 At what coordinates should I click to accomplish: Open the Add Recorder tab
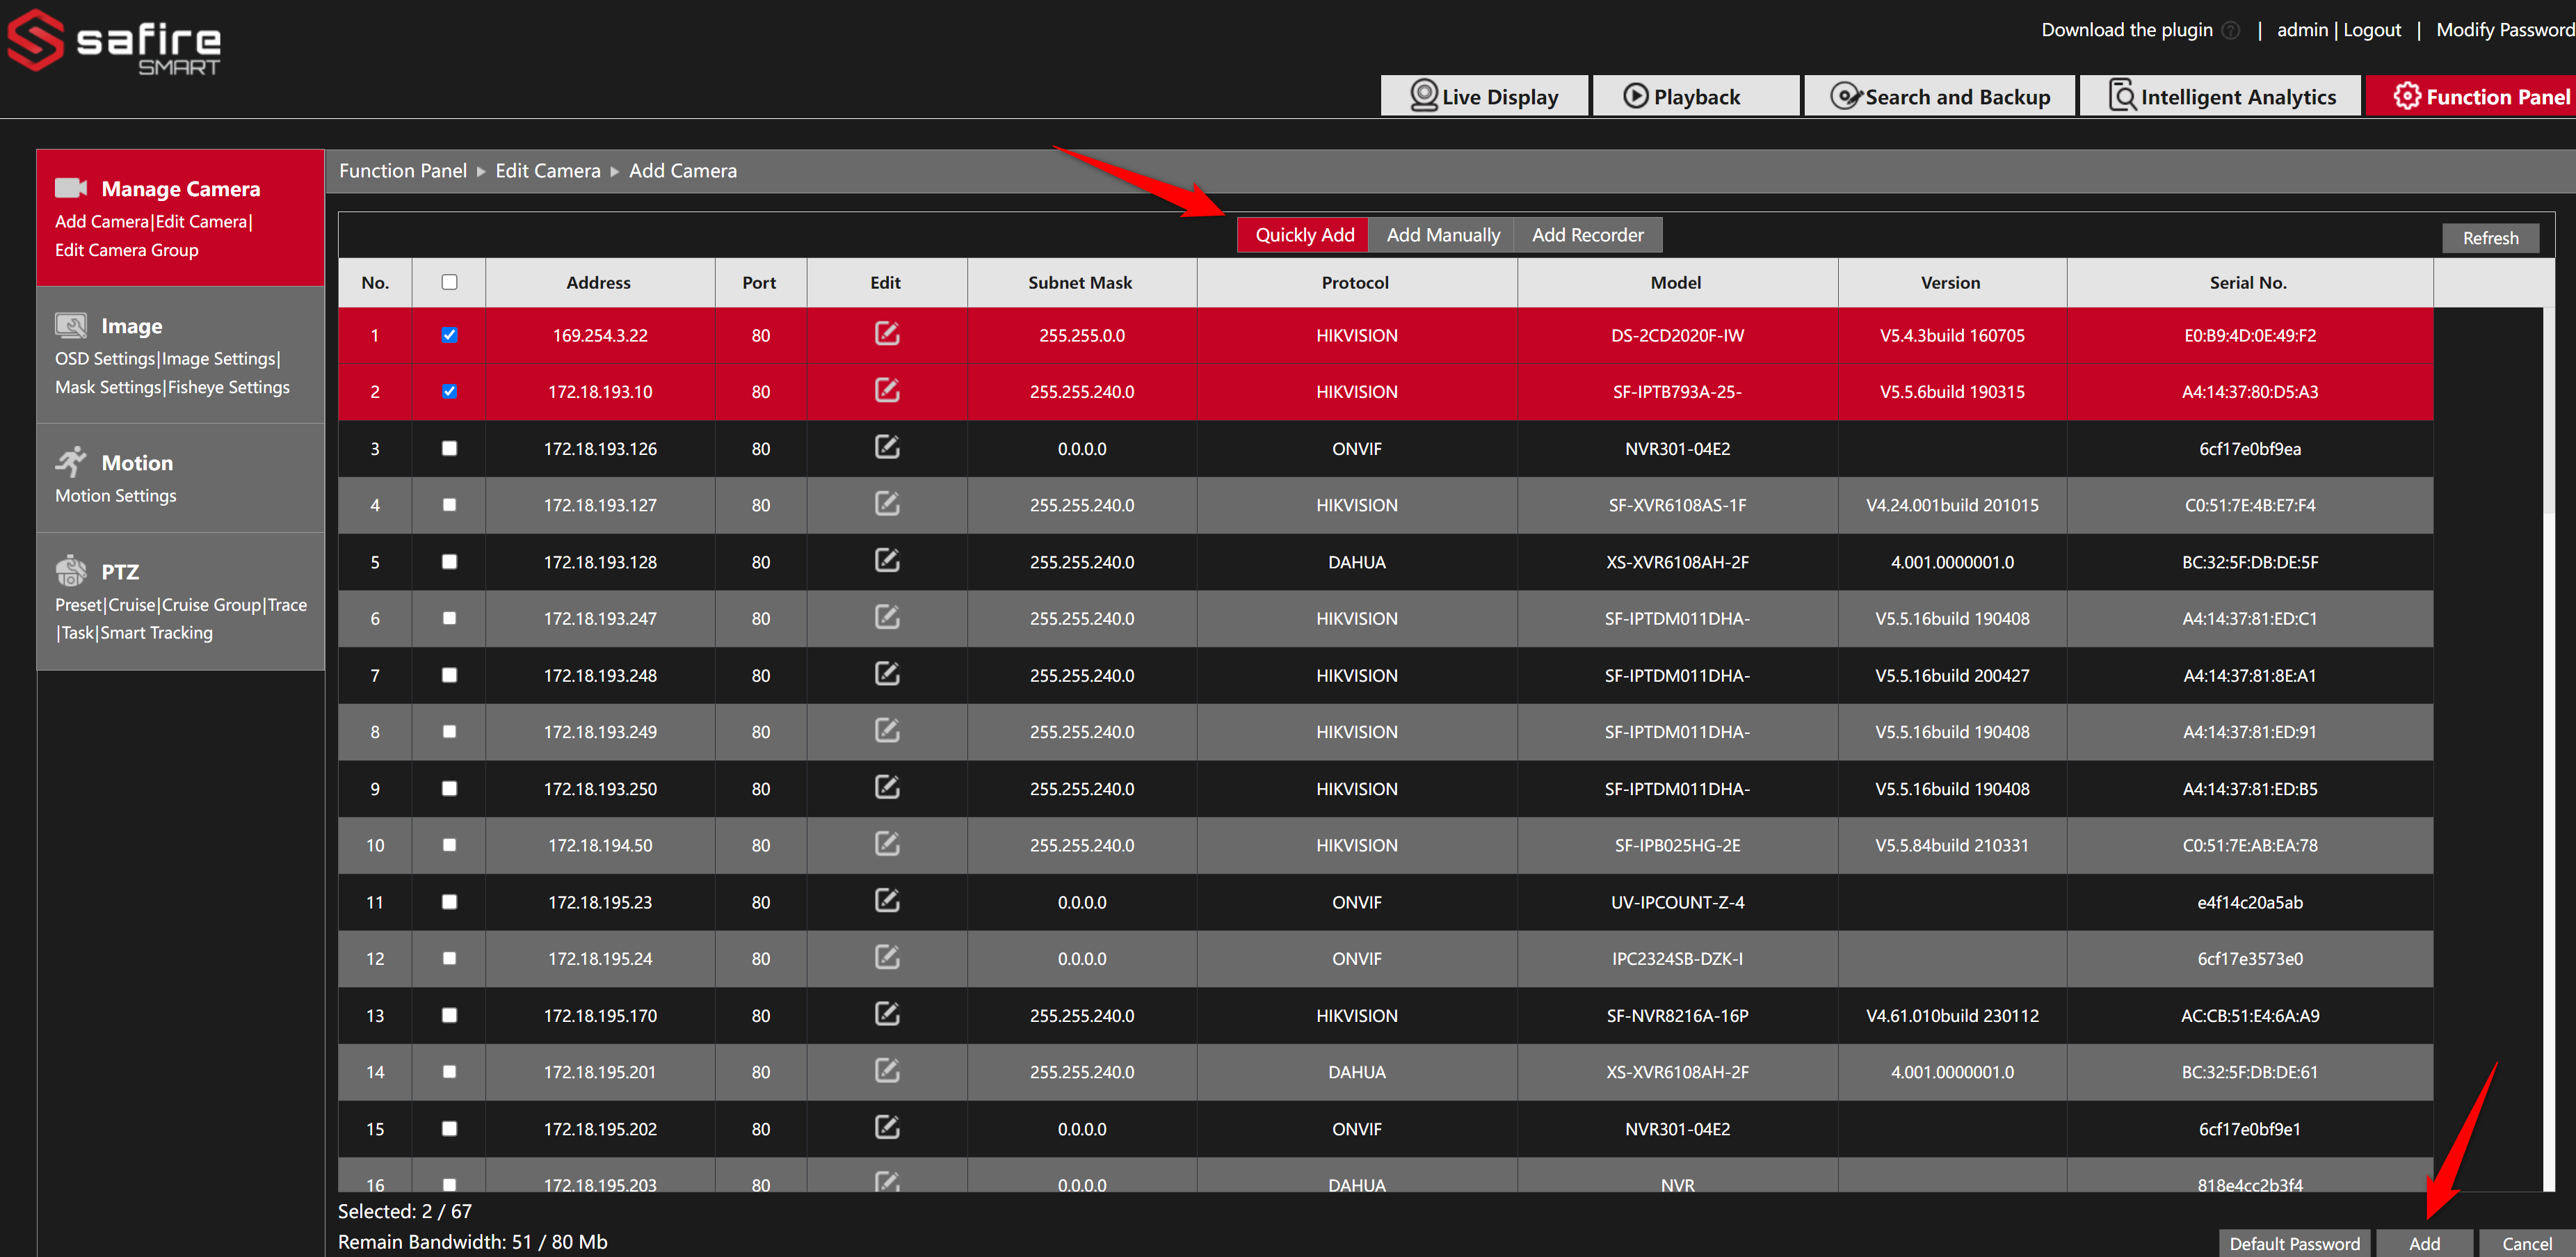click(x=1587, y=235)
